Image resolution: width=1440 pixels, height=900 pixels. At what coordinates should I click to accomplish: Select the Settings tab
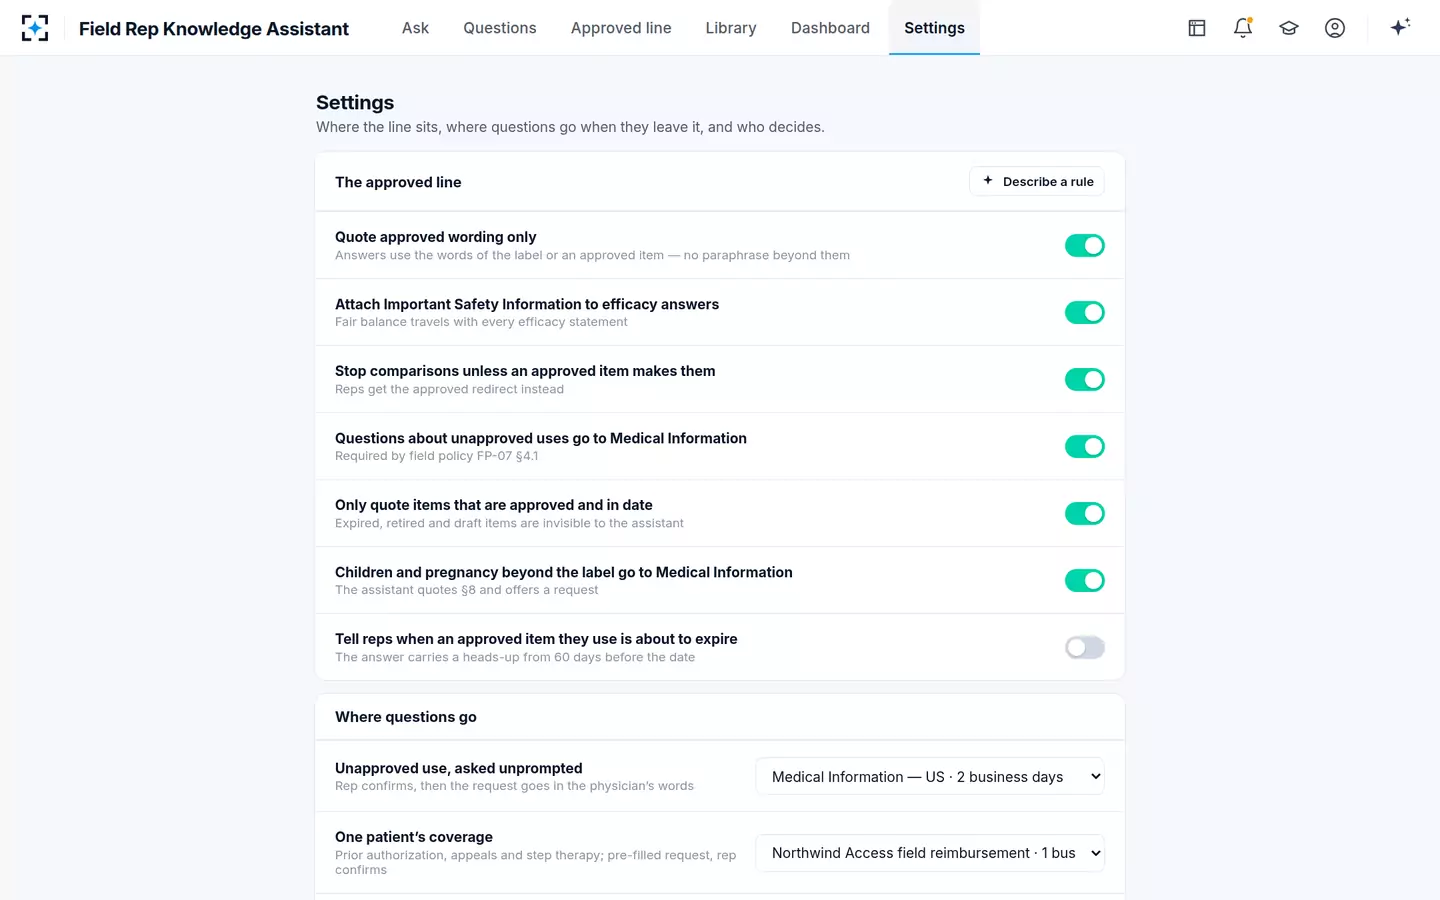point(934,28)
